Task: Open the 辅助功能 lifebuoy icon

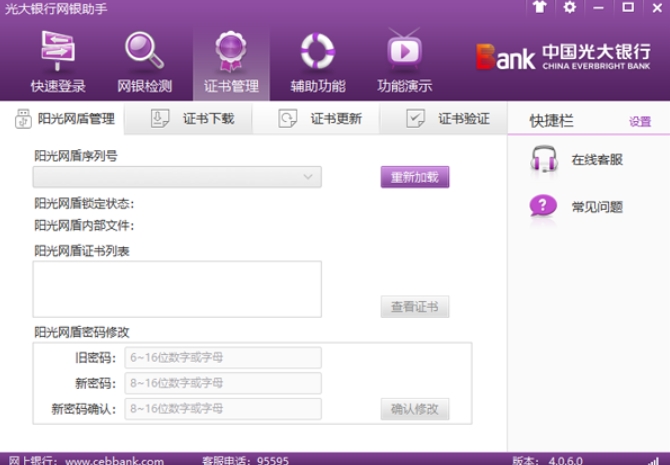Action: [x=317, y=51]
